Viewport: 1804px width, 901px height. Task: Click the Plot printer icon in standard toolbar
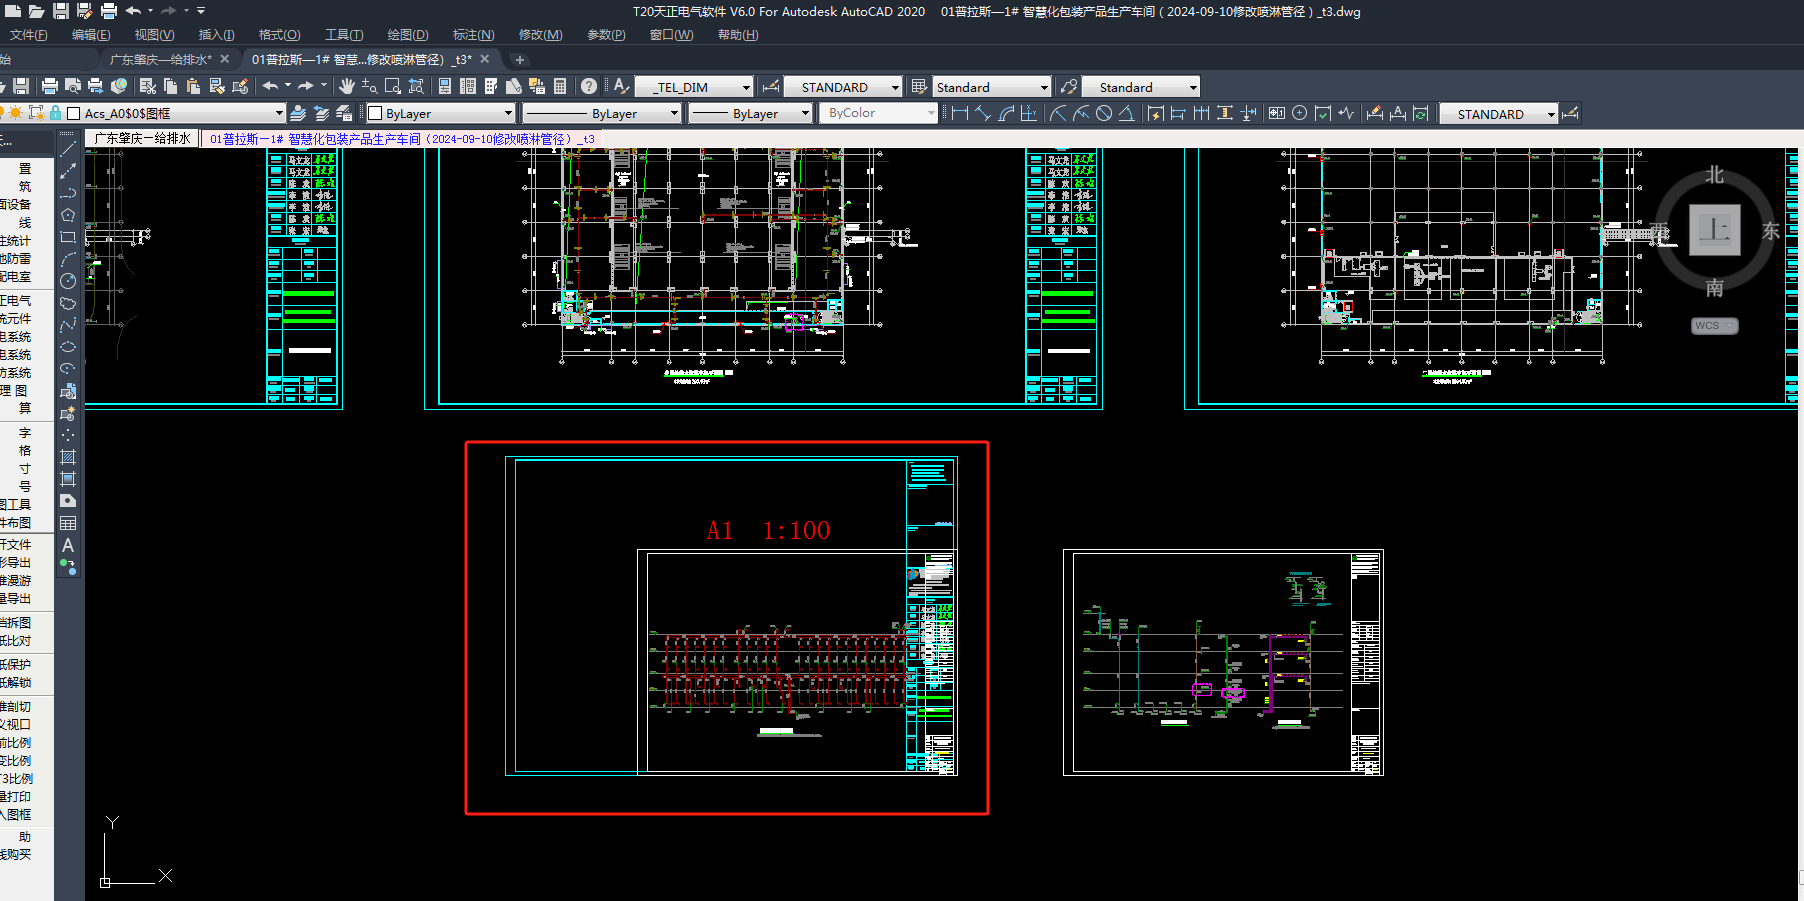pyautogui.click(x=50, y=86)
